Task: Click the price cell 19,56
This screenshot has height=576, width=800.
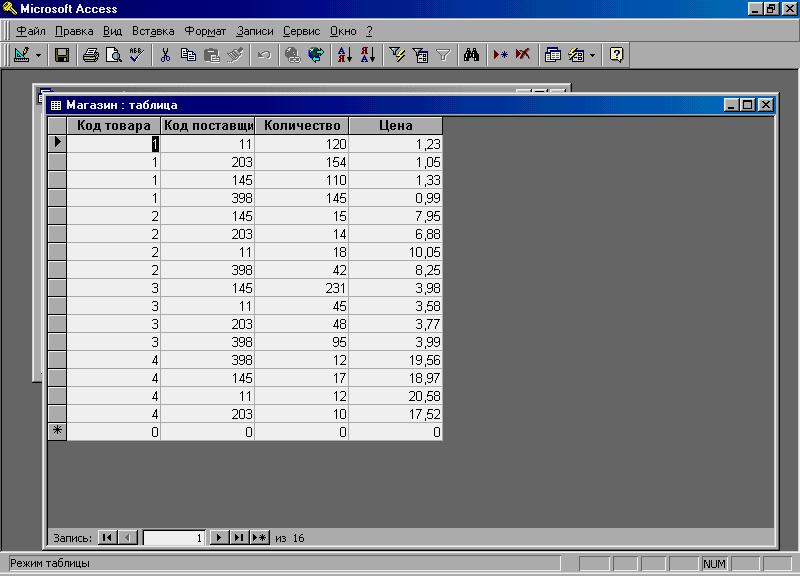Action: point(395,360)
